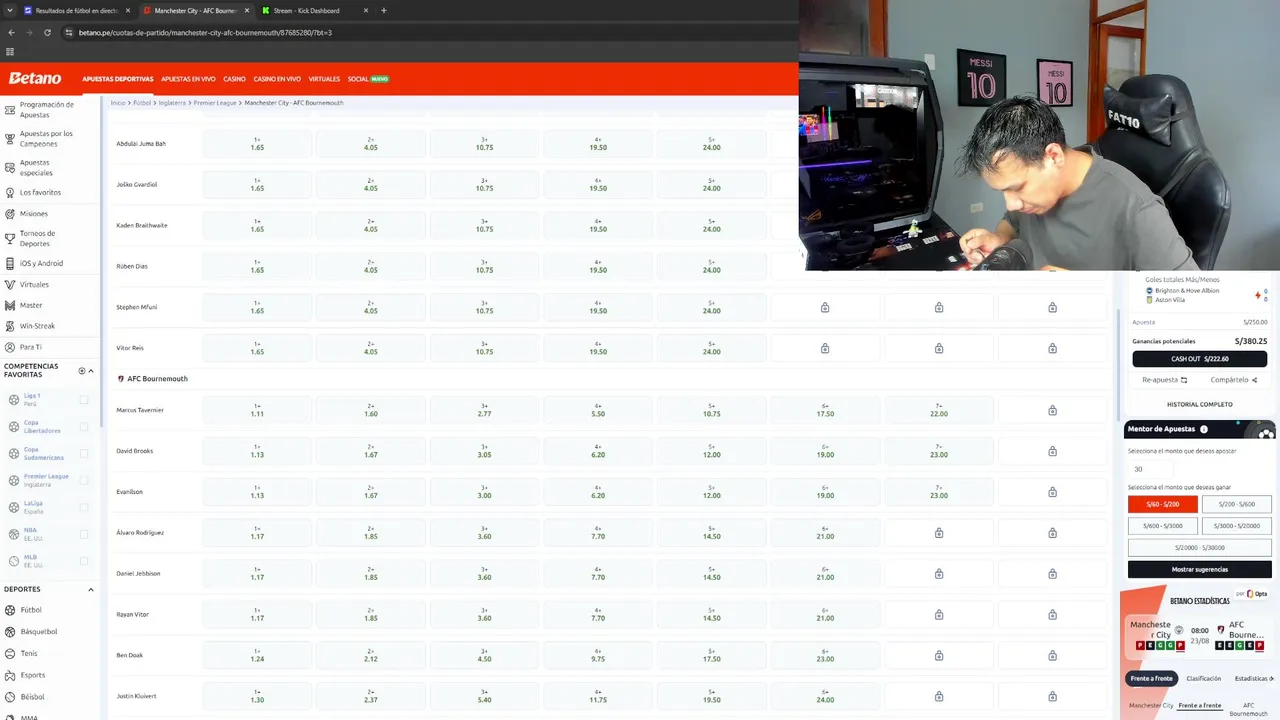Click the Torneos de Deportes trophy icon
Viewport: 1280px width, 720px height.
click(x=10, y=238)
